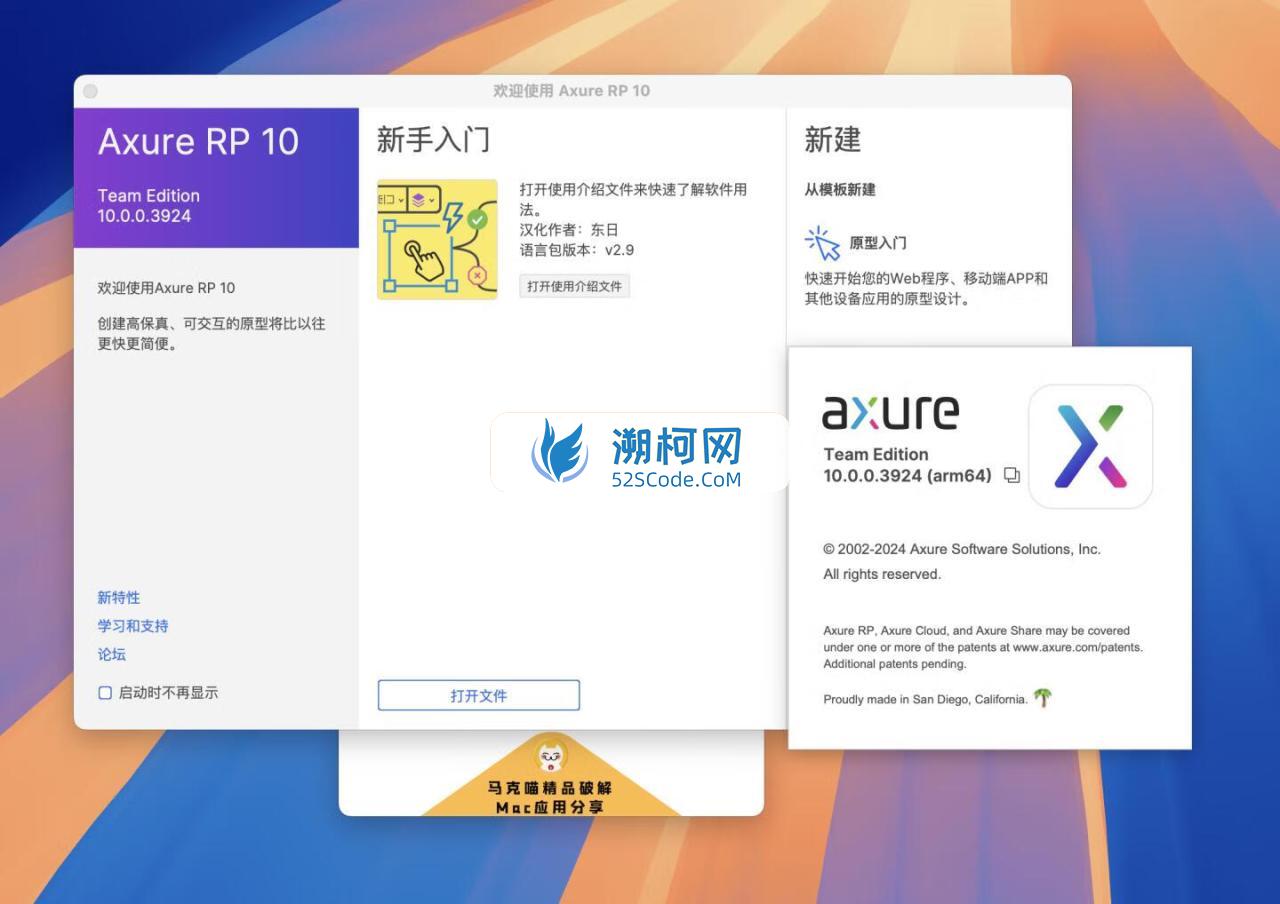This screenshot has width=1280, height=904.
Task: Click the palm tree emoji icon
Action: click(1042, 698)
